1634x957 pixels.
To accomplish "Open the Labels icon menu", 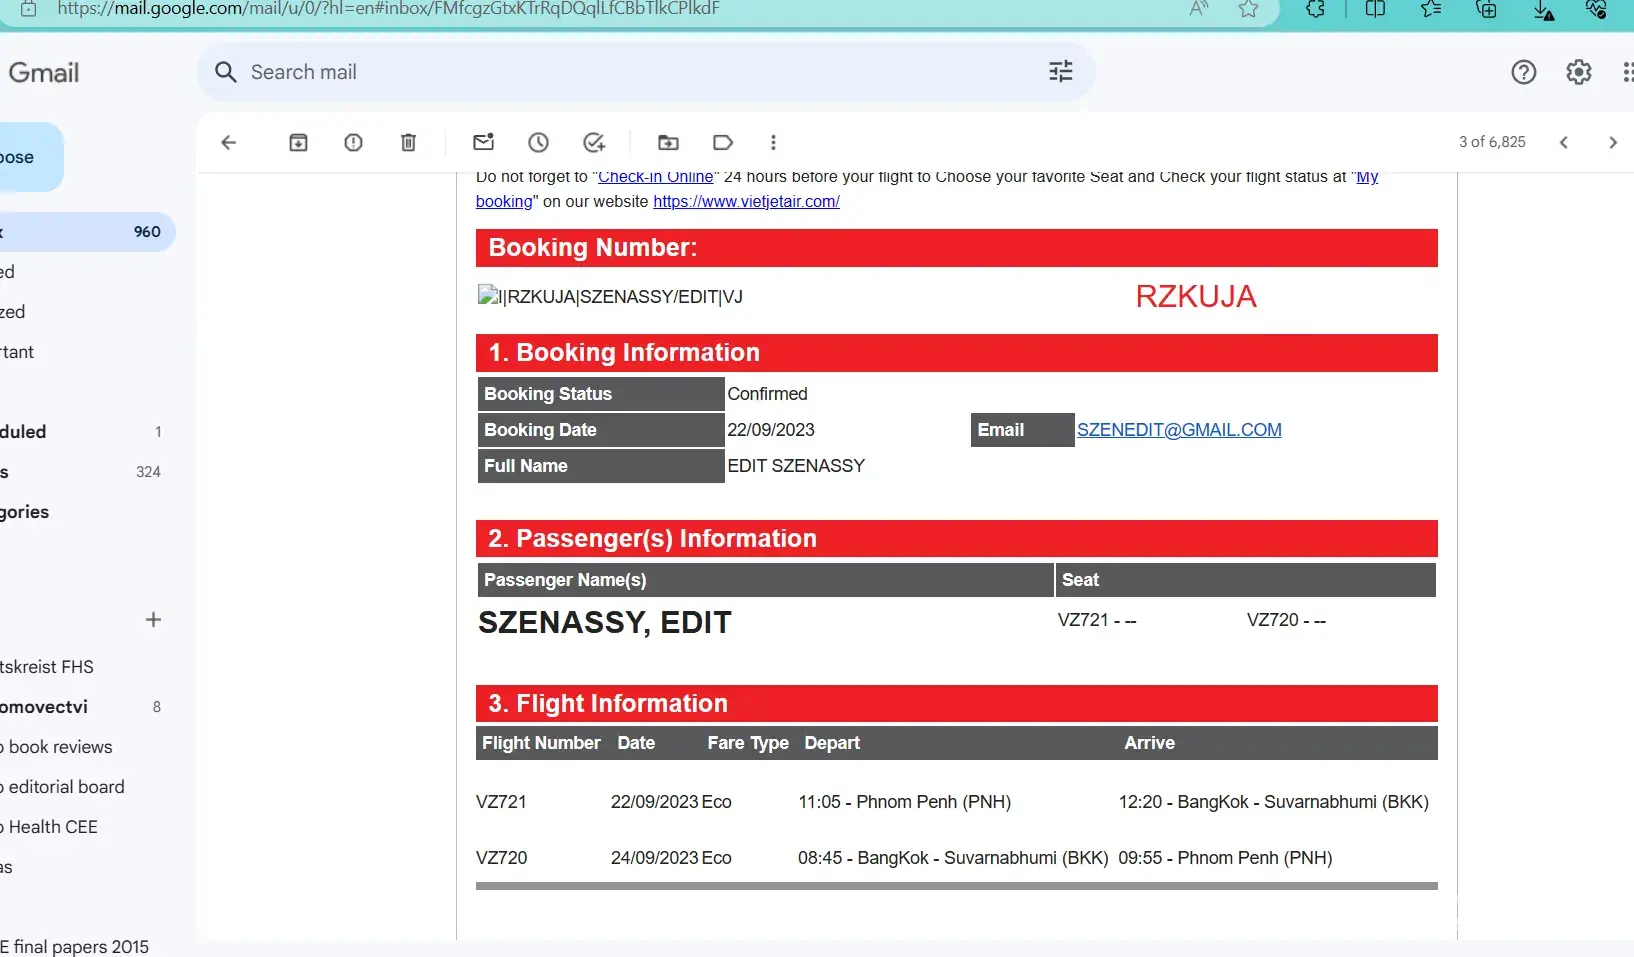I will coord(723,142).
